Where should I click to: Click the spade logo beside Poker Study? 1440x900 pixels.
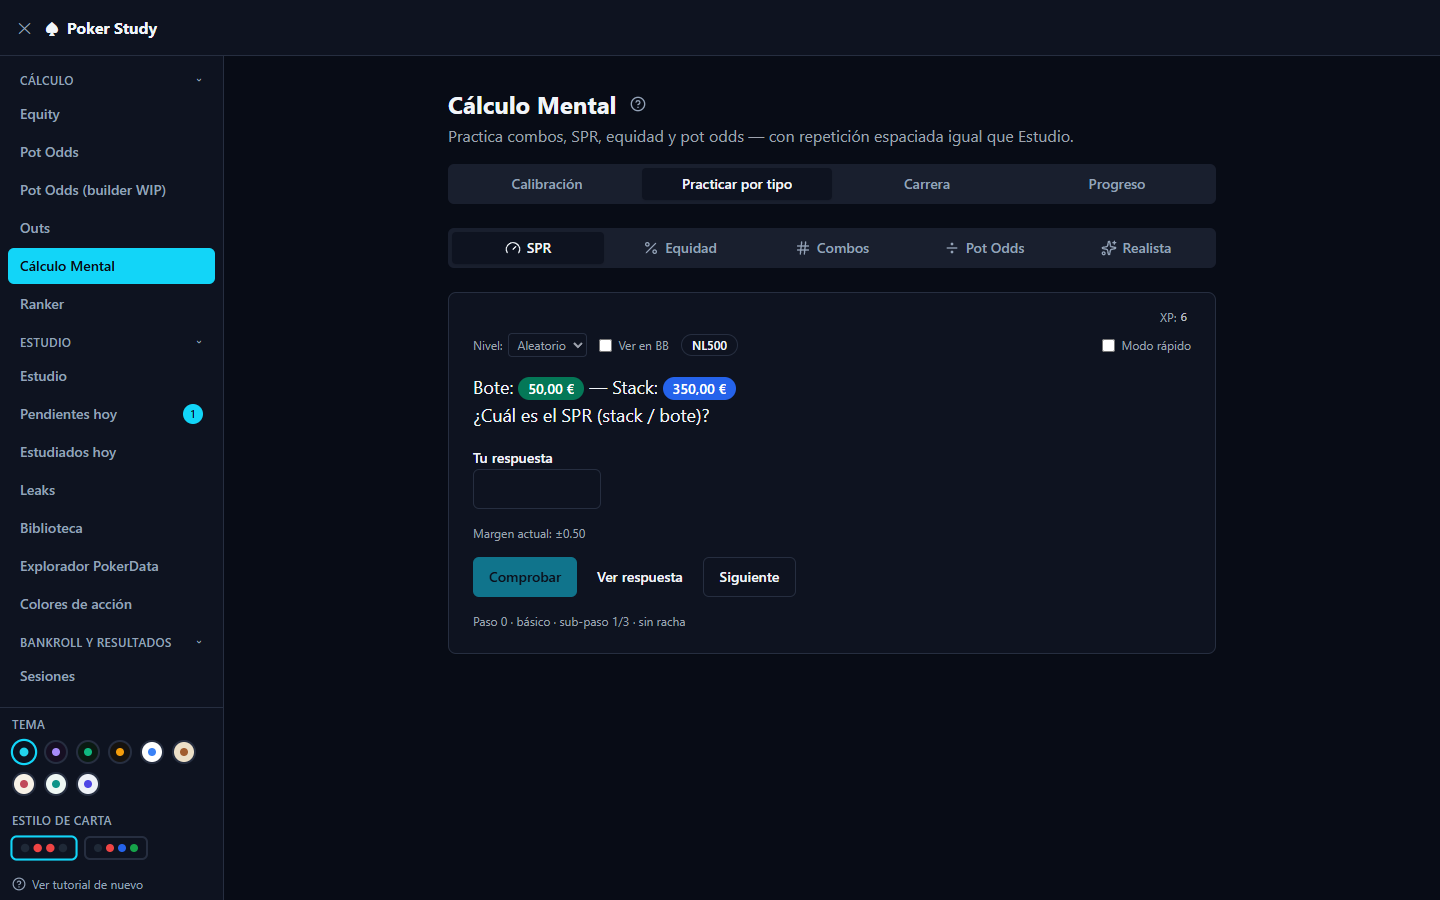coord(52,29)
